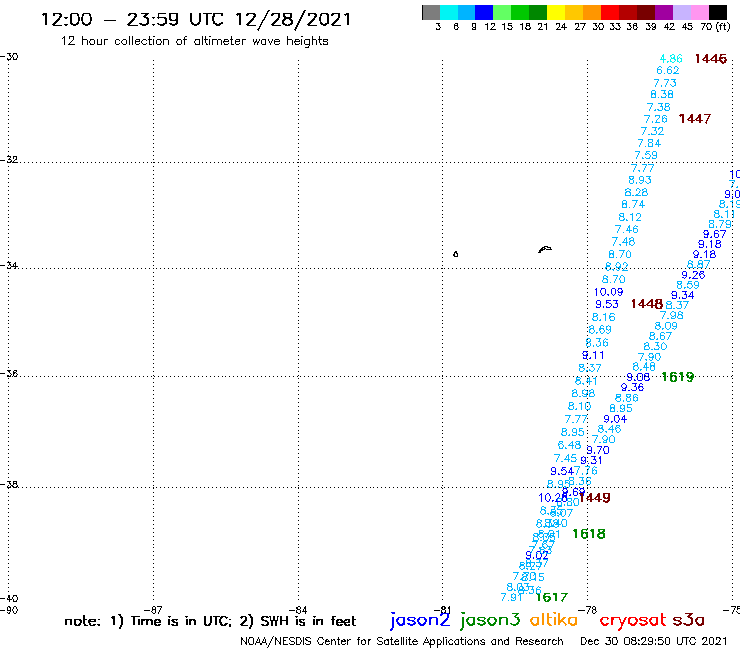
Task: Click the yellow legend color swatch
Action: click(556, 12)
